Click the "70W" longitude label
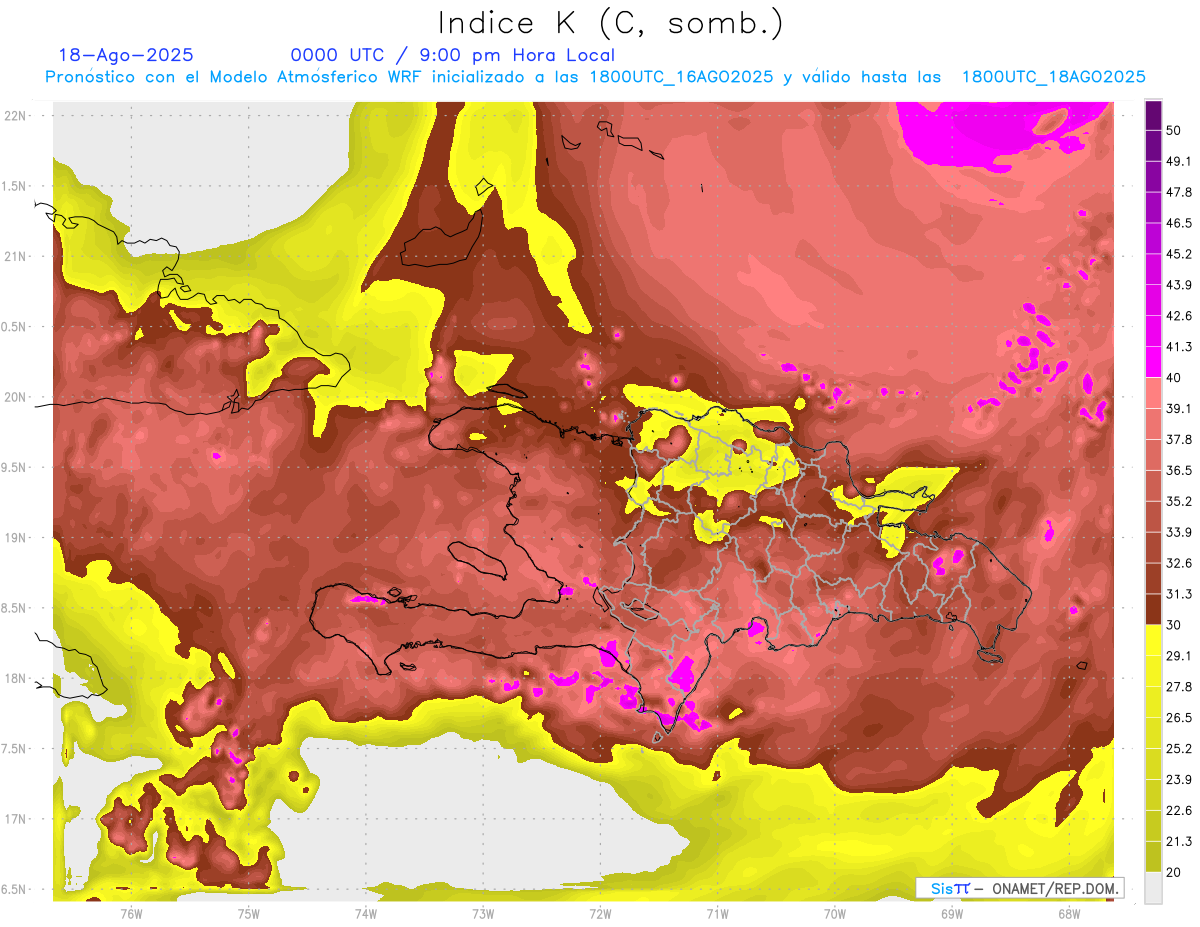 [835, 914]
